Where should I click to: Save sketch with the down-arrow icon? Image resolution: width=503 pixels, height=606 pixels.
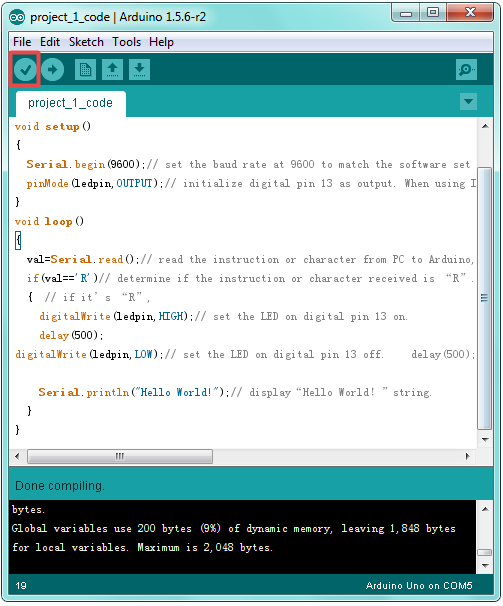140,70
